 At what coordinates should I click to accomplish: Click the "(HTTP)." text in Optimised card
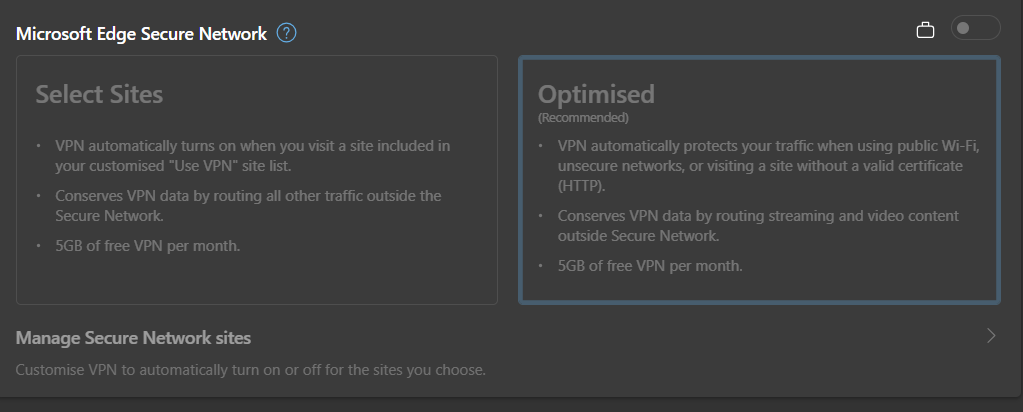(x=583, y=186)
